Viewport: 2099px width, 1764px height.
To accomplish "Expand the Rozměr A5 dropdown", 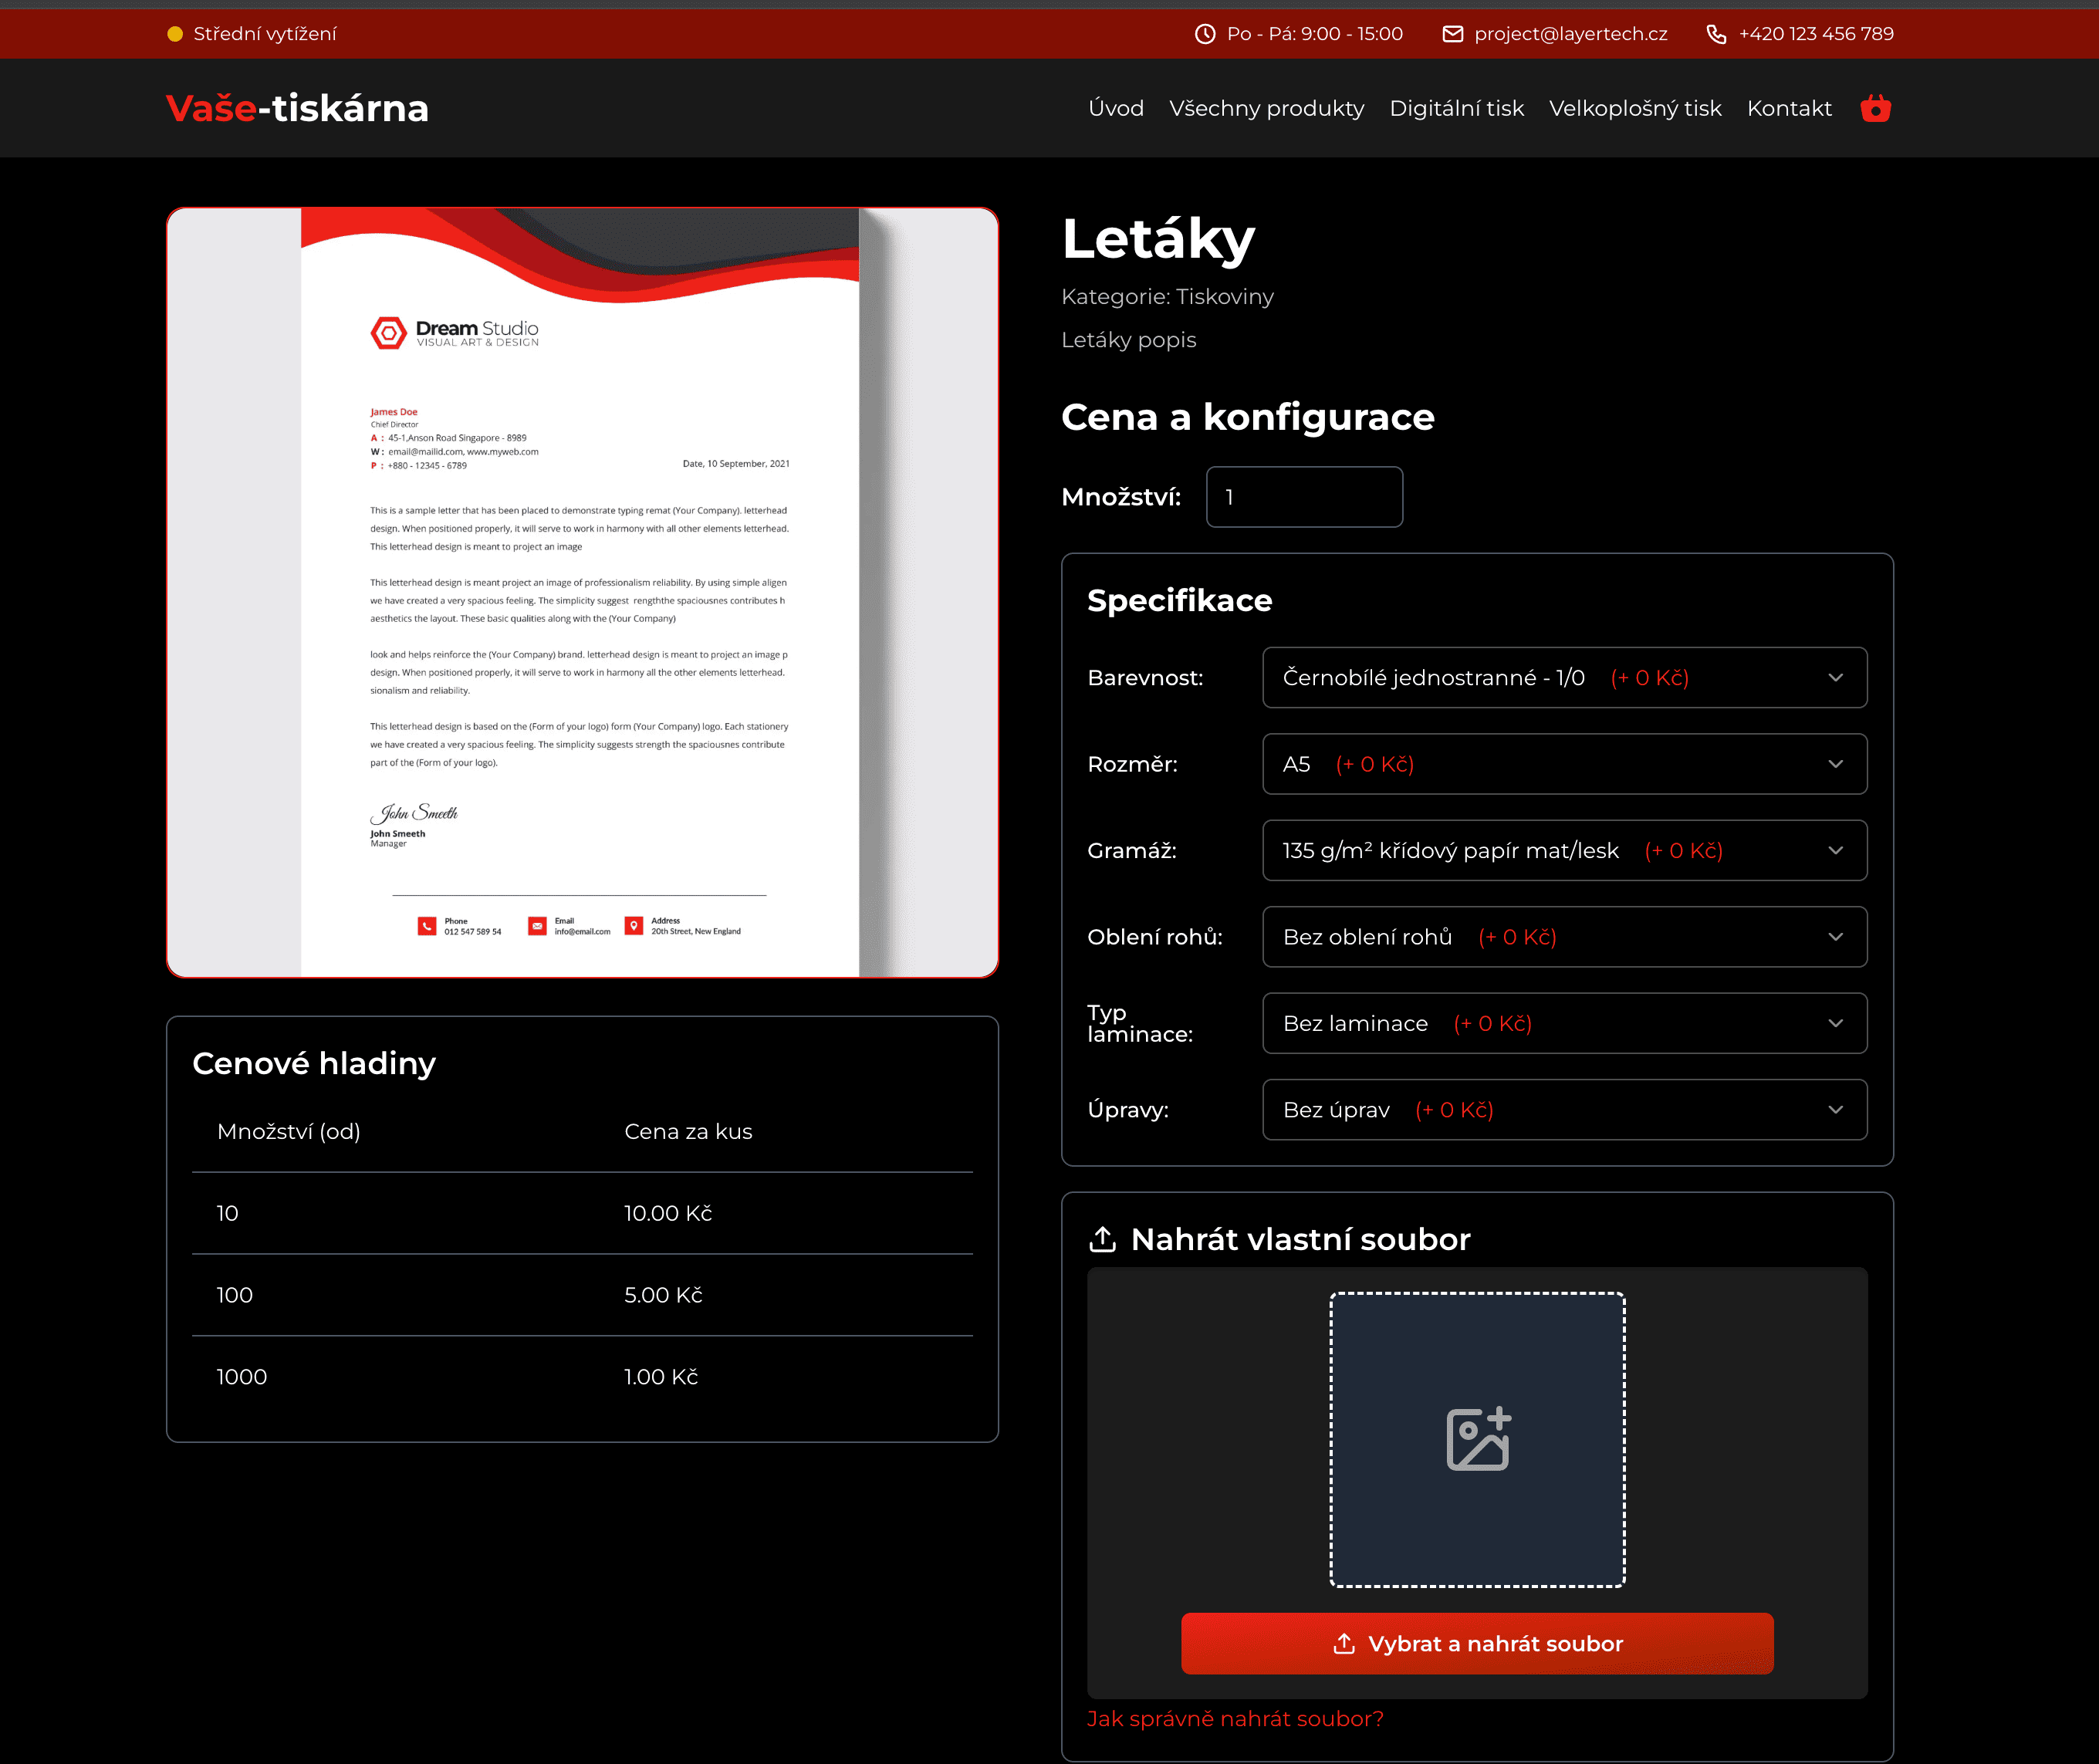I will click(1564, 764).
